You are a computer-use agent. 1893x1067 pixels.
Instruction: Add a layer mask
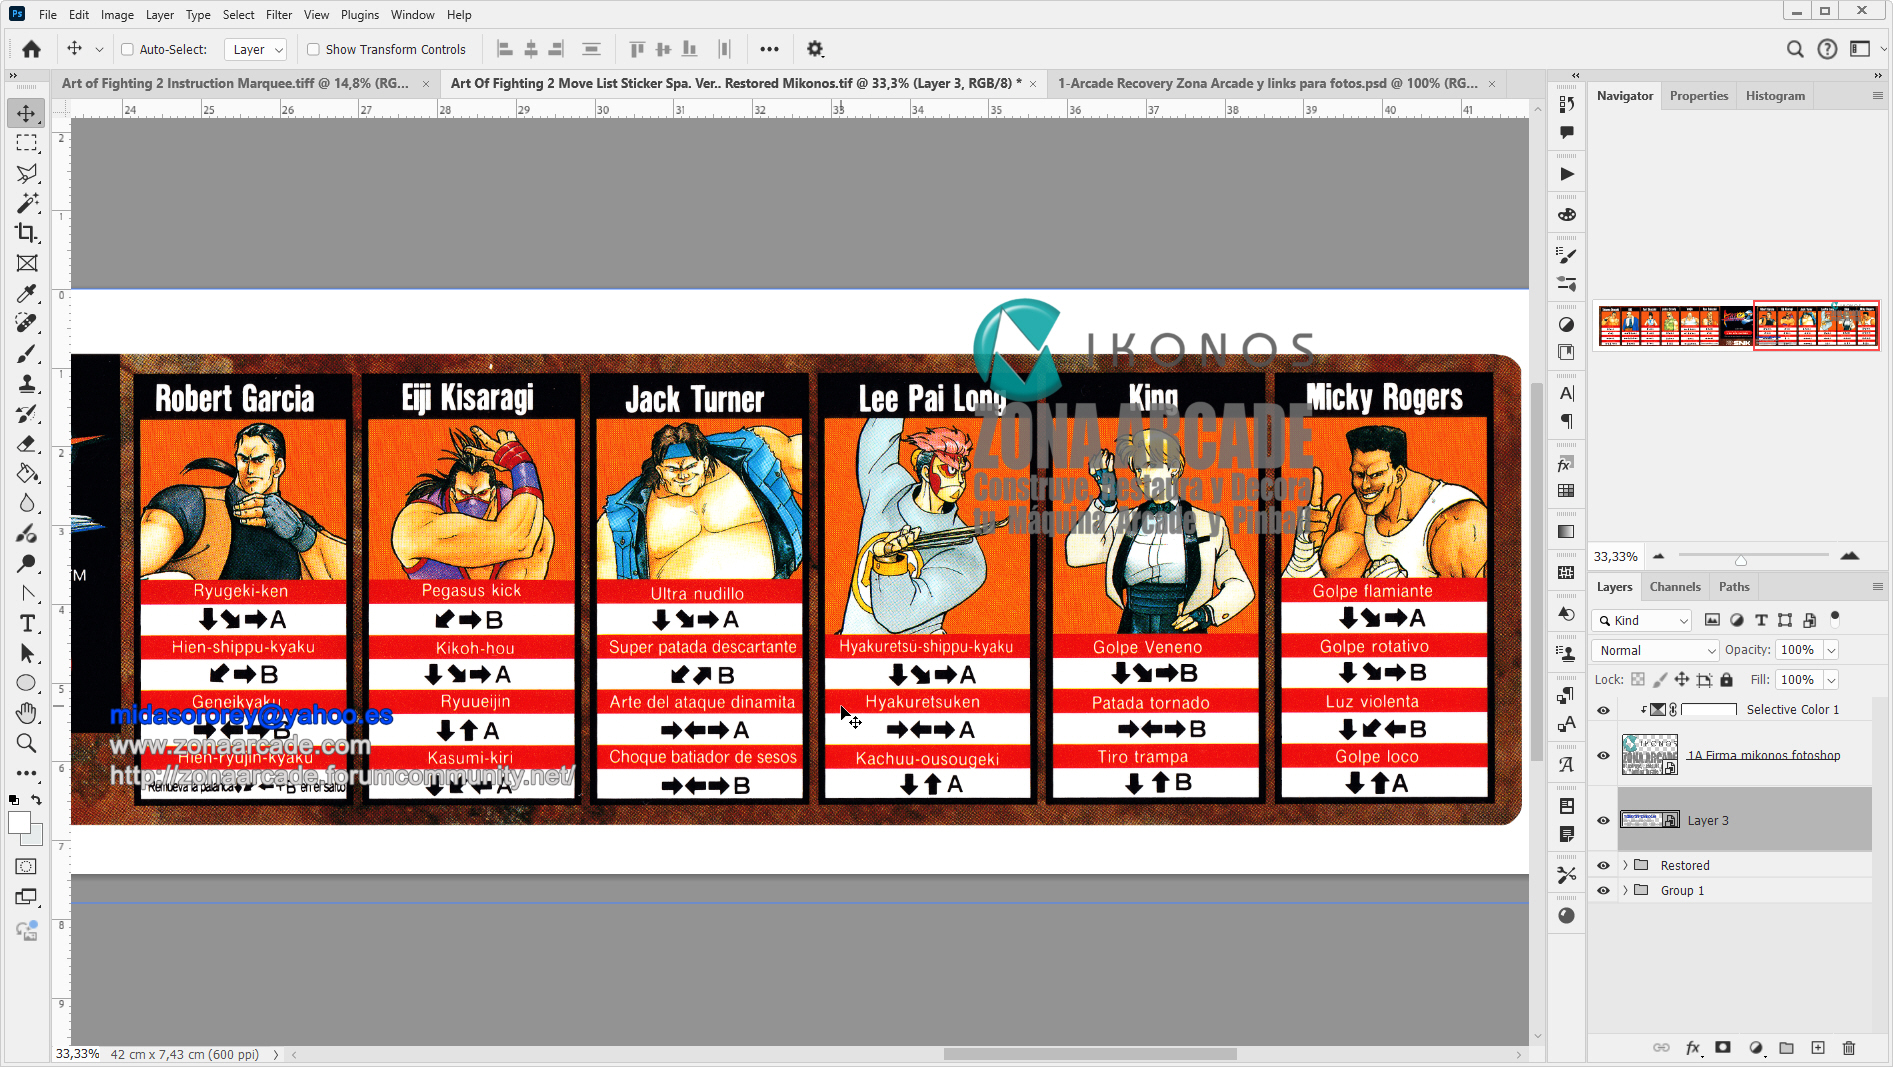[x=1723, y=1047]
